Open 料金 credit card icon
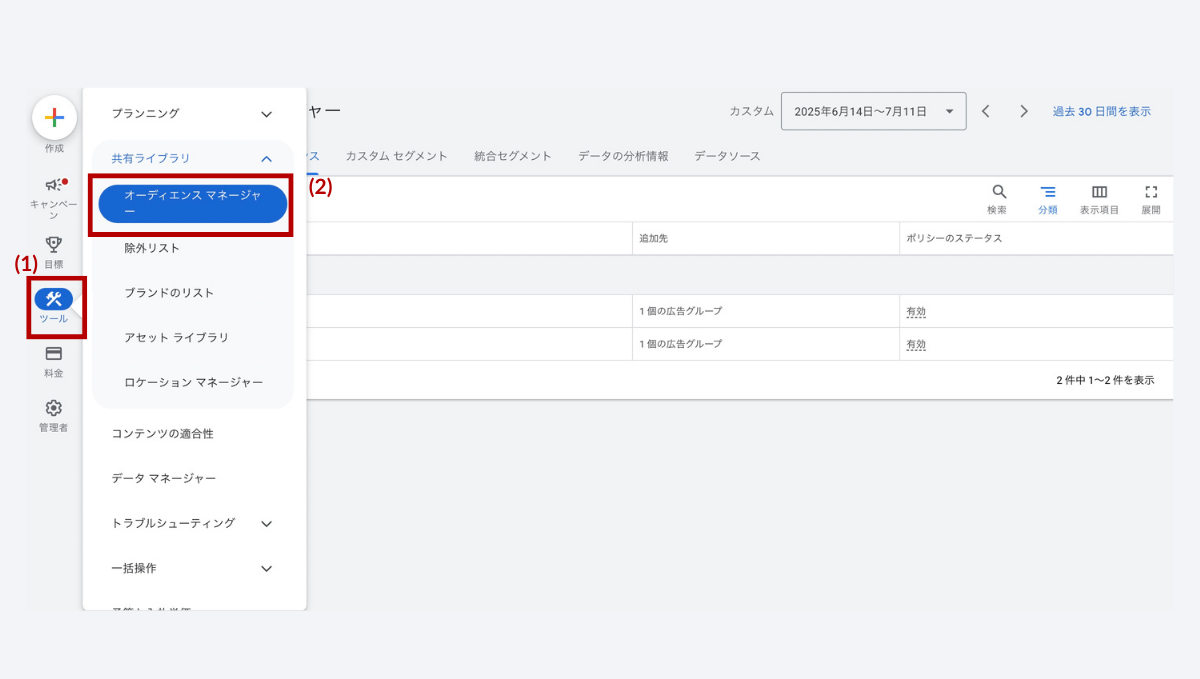The width and height of the screenshot is (1200, 679). 54,353
